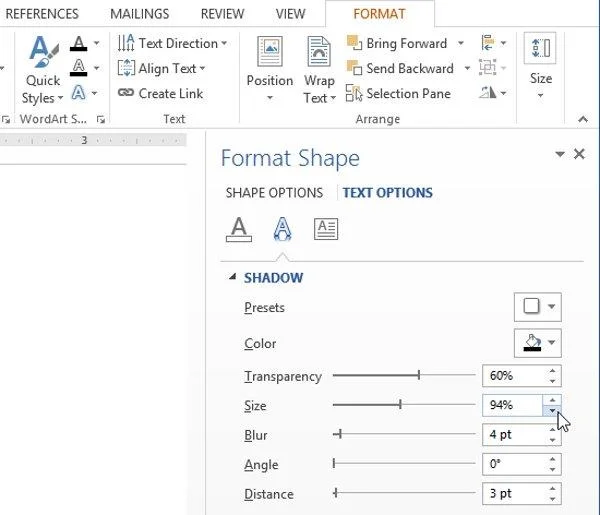The image size is (600, 515).
Task: Open Text Outline dropdown arrow
Action: point(96,68)
